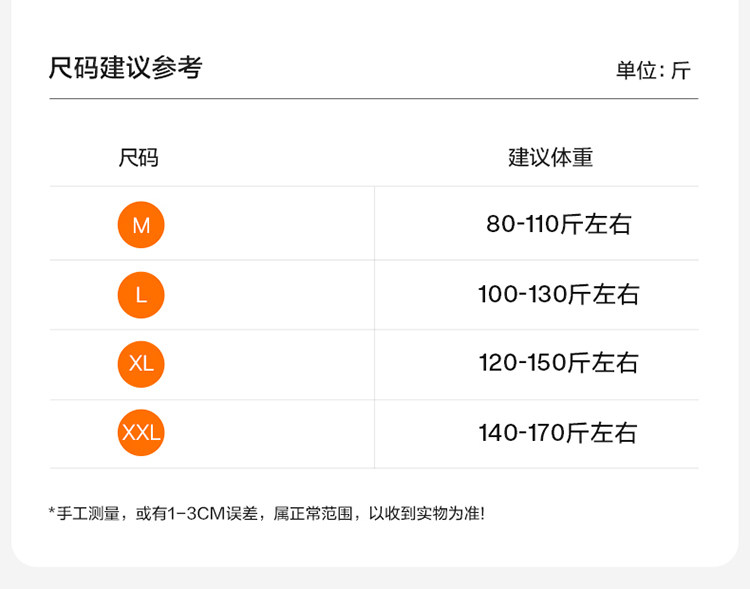Click the 120-150斤左右 weight cell

pos(559,363)
